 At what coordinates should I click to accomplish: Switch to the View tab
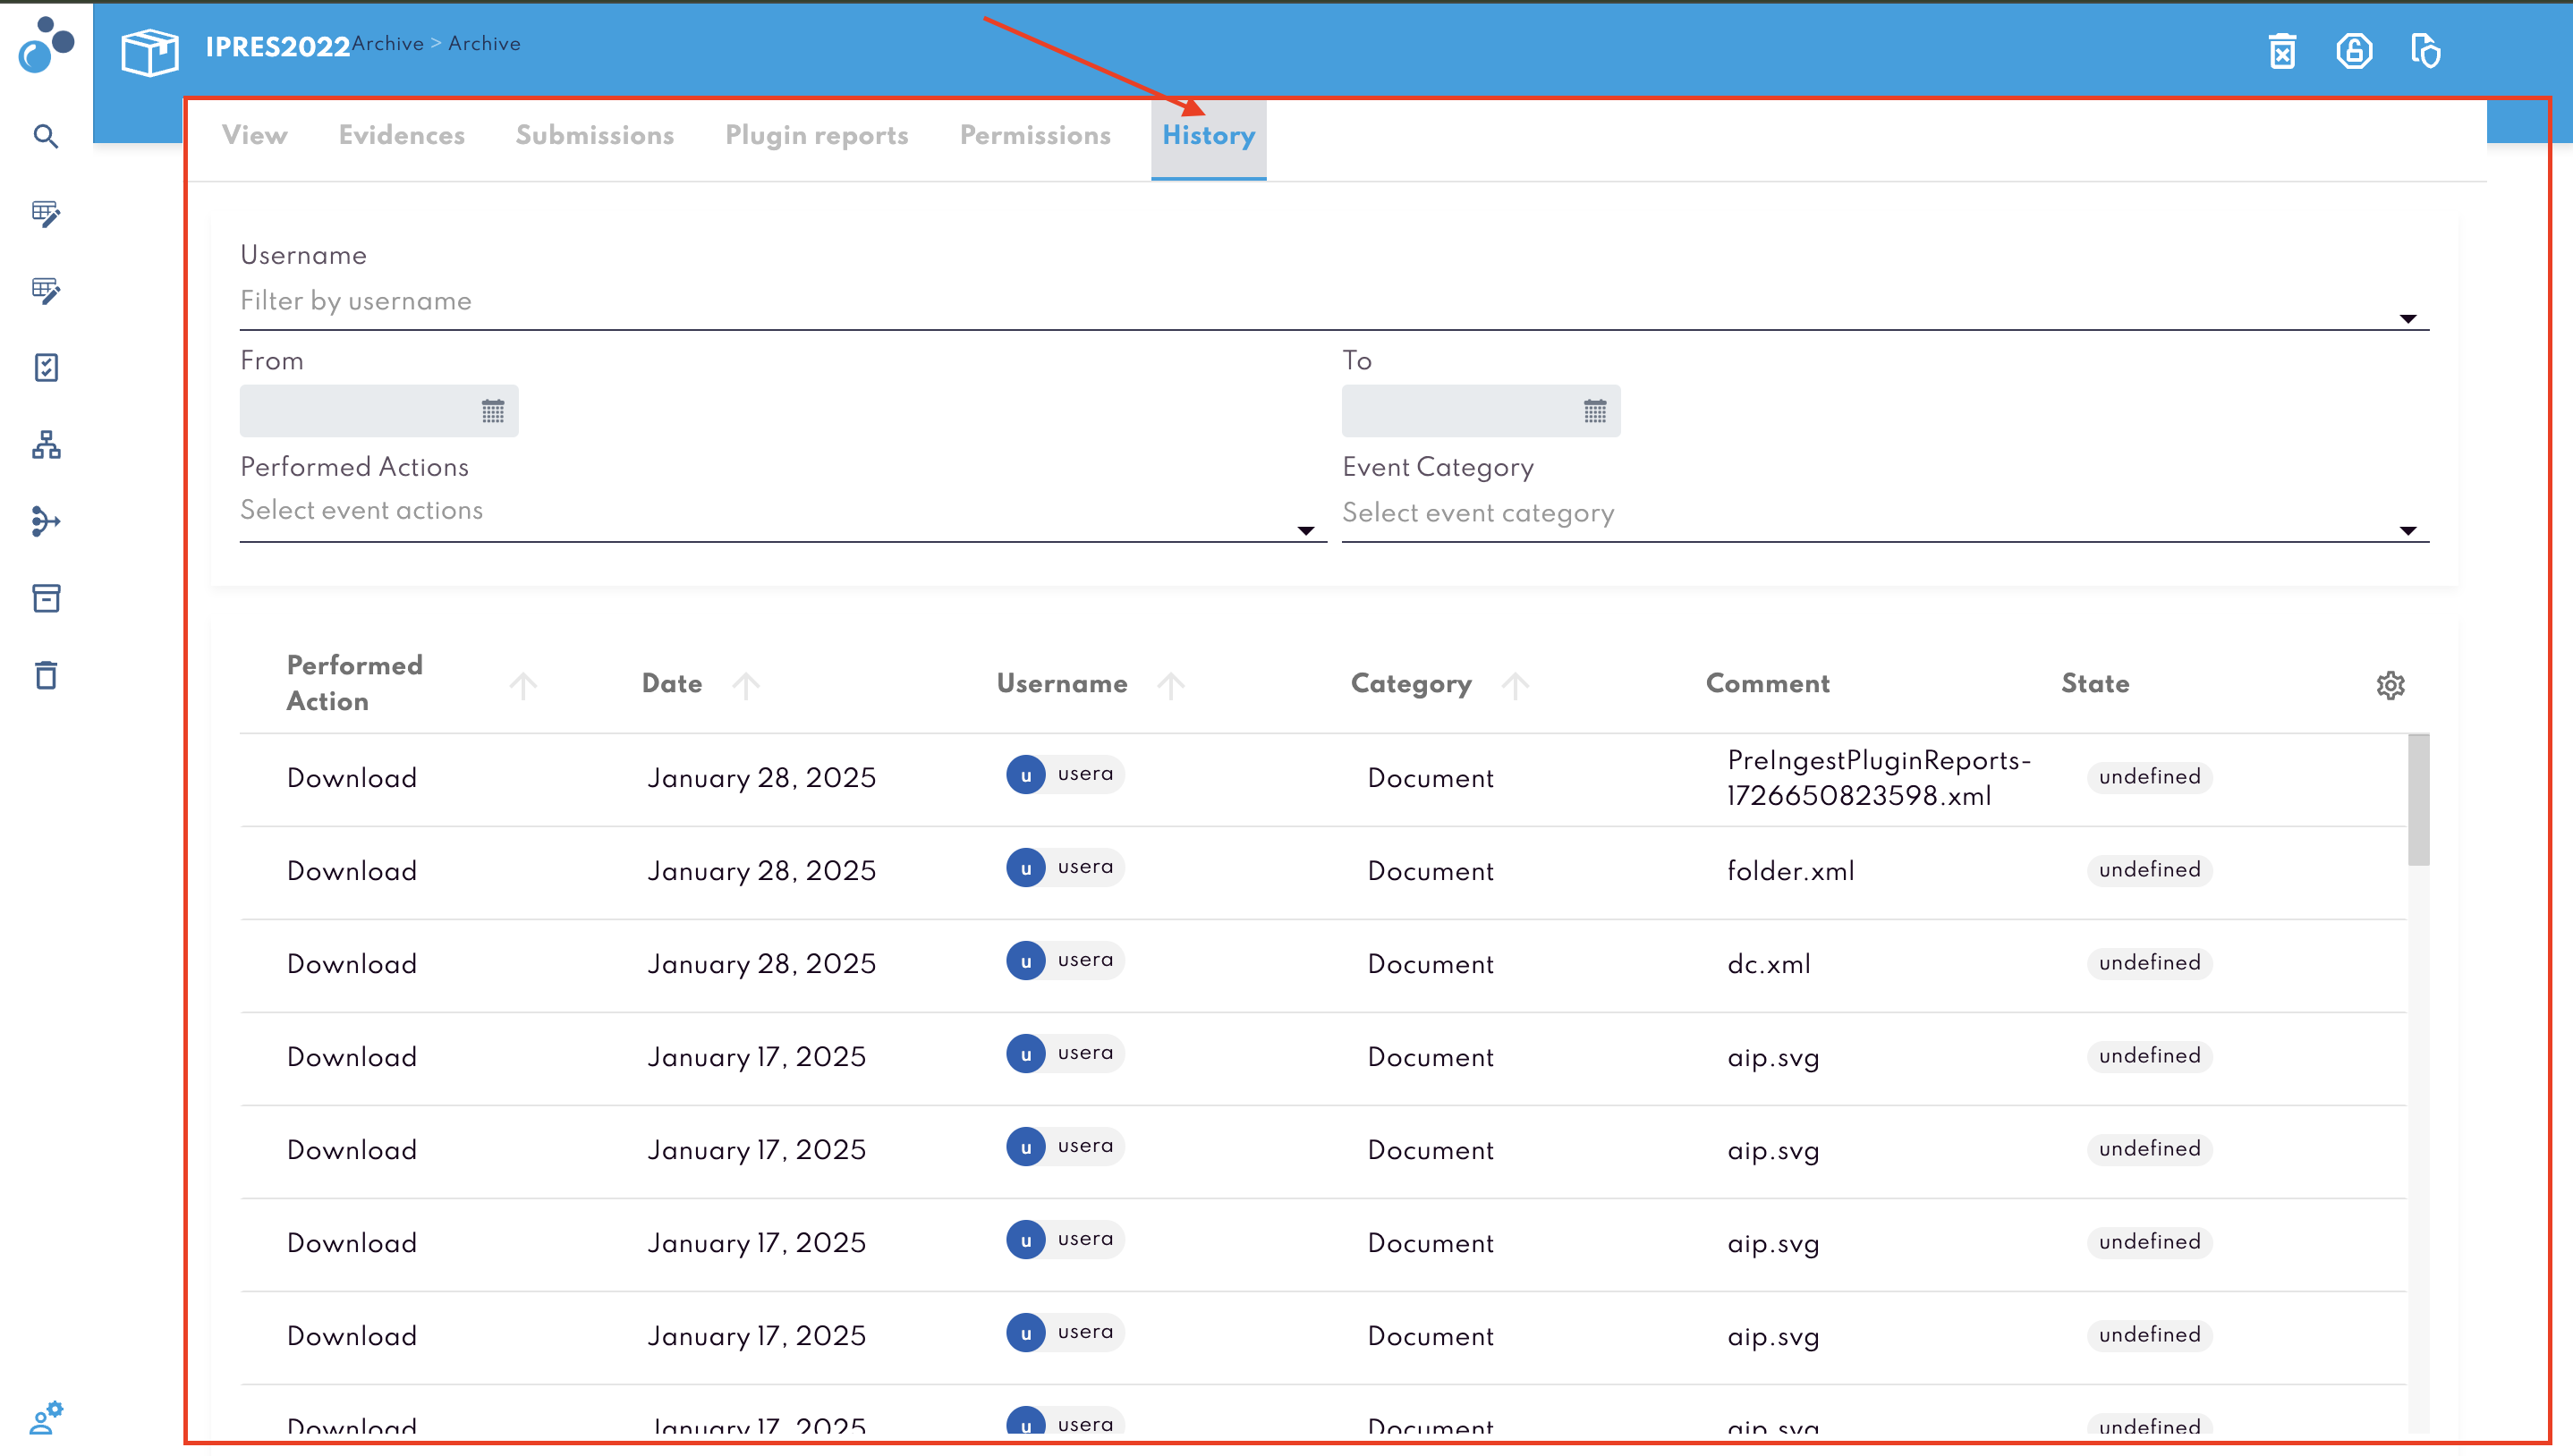coord(255,136)
